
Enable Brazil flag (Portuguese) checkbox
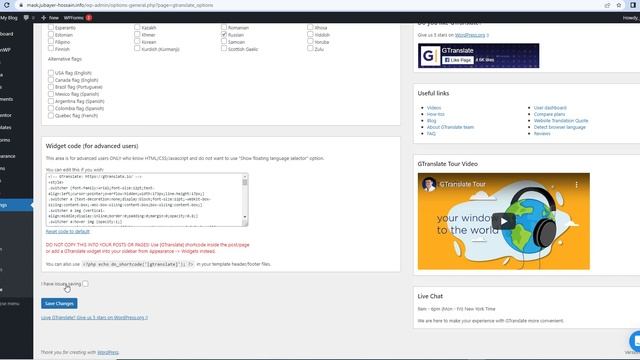(51, 87)
